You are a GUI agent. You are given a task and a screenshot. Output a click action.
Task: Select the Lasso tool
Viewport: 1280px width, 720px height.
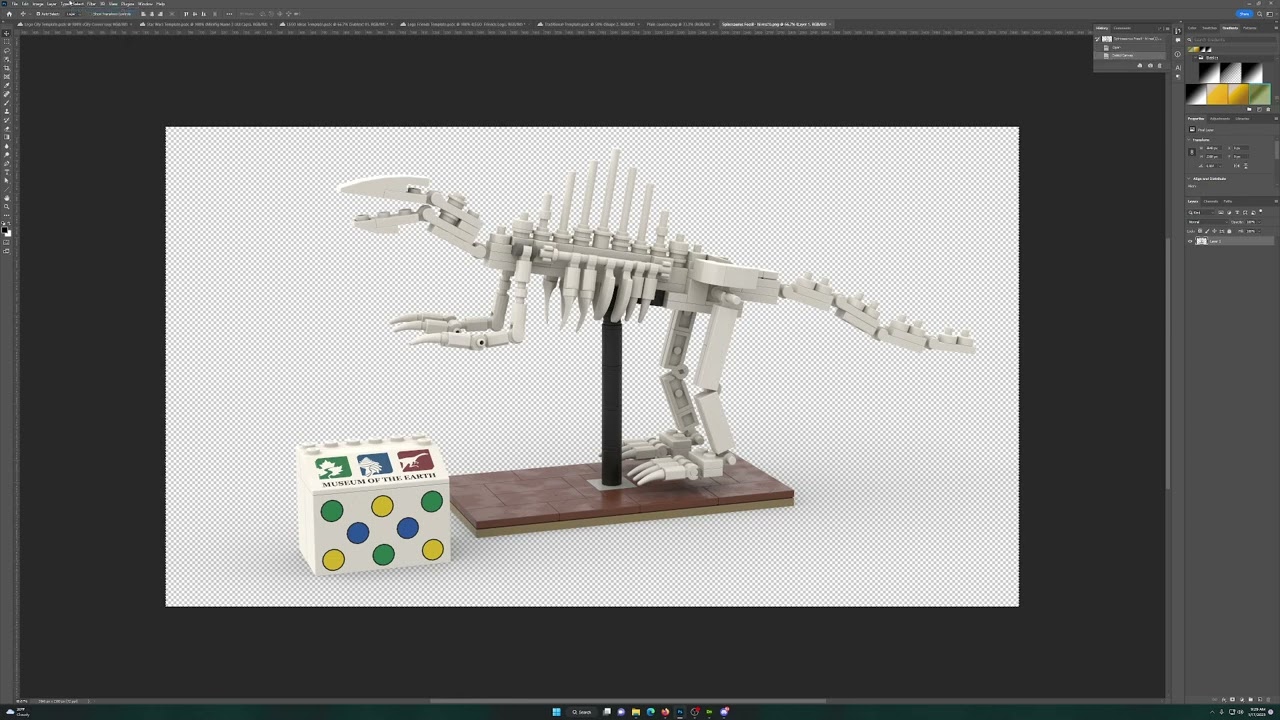click(6, 50)
